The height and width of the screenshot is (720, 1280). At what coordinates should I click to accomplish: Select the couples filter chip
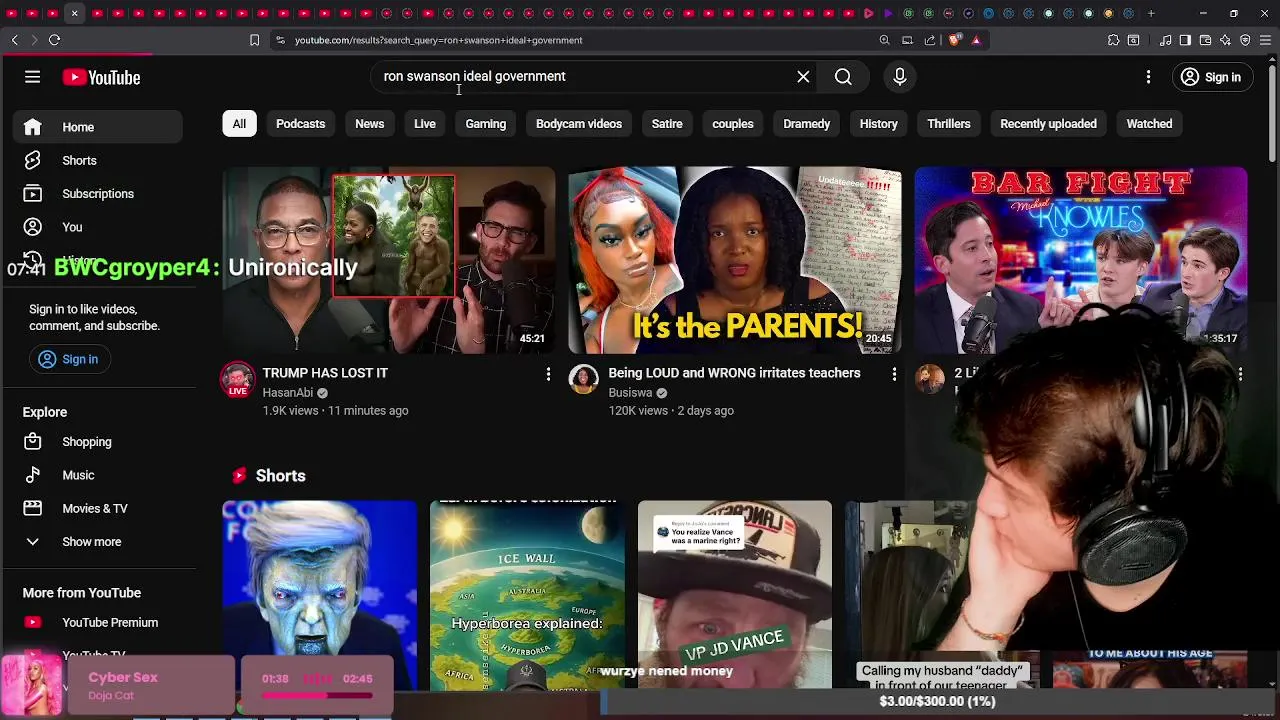[733, 124]
